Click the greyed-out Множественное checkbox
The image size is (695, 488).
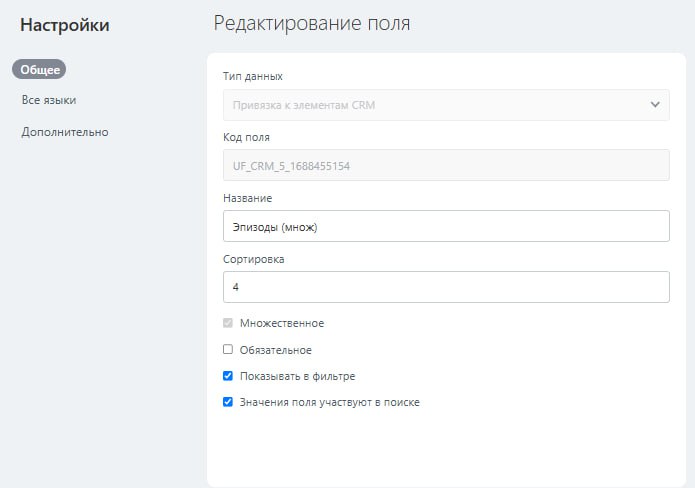[x=228, y=323]
